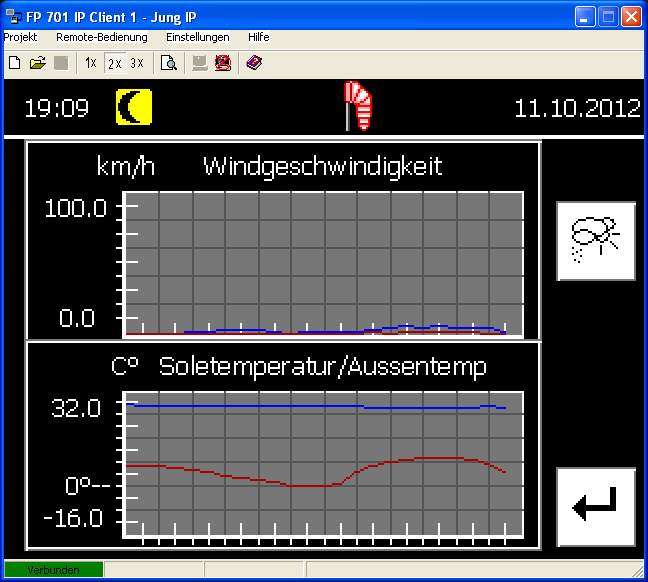Click the -16.0 axis label
Image resolution: width=648 pixels, height=582 pixels.
[73, 518]
